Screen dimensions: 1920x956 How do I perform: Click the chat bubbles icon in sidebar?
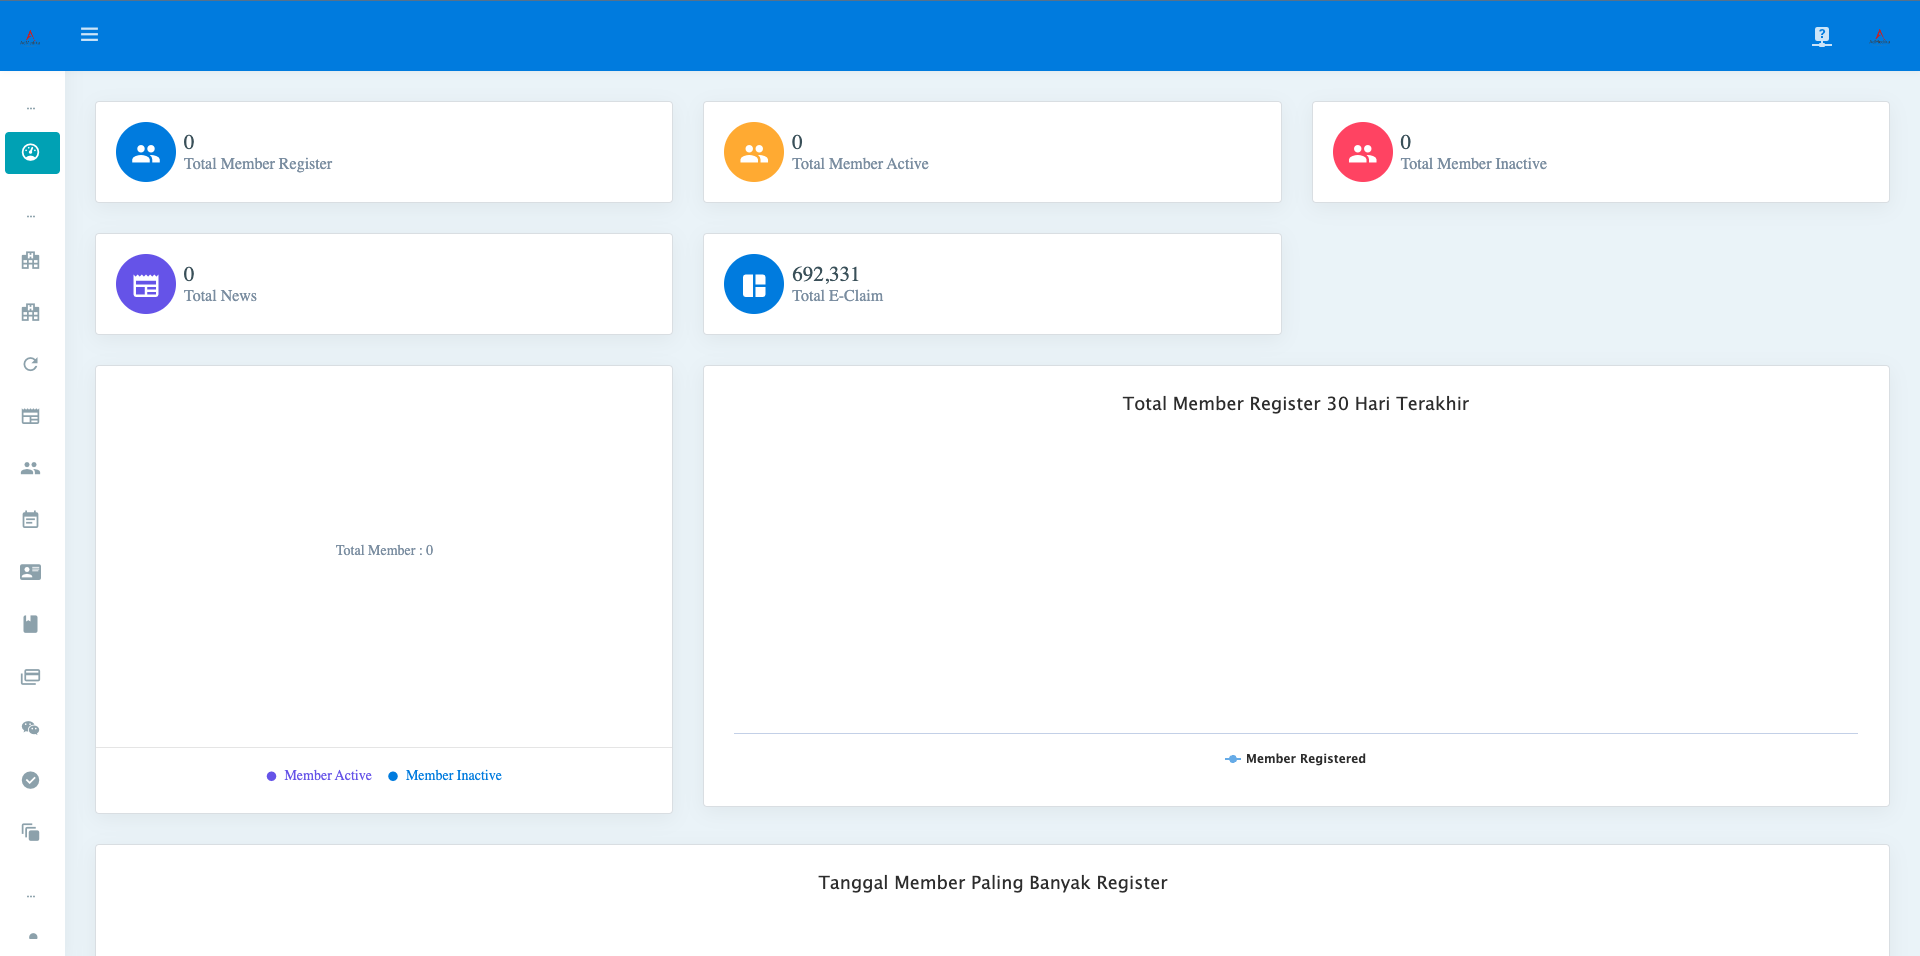pyautogui.click(x=31, y=728)
